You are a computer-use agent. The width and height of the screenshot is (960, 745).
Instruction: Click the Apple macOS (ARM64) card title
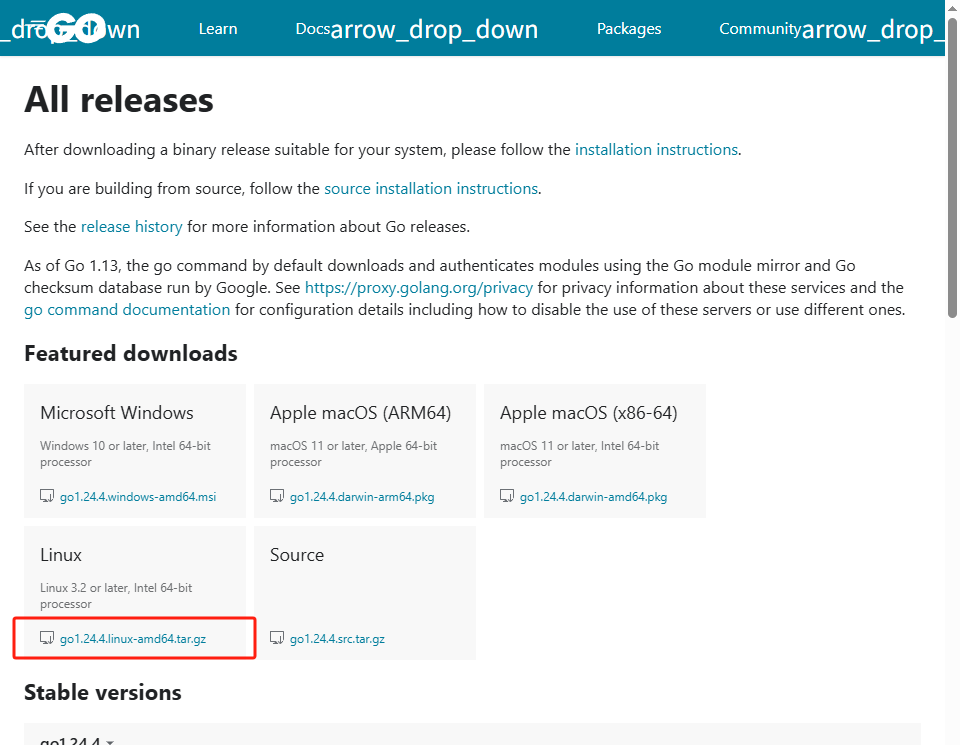(361, 413)
